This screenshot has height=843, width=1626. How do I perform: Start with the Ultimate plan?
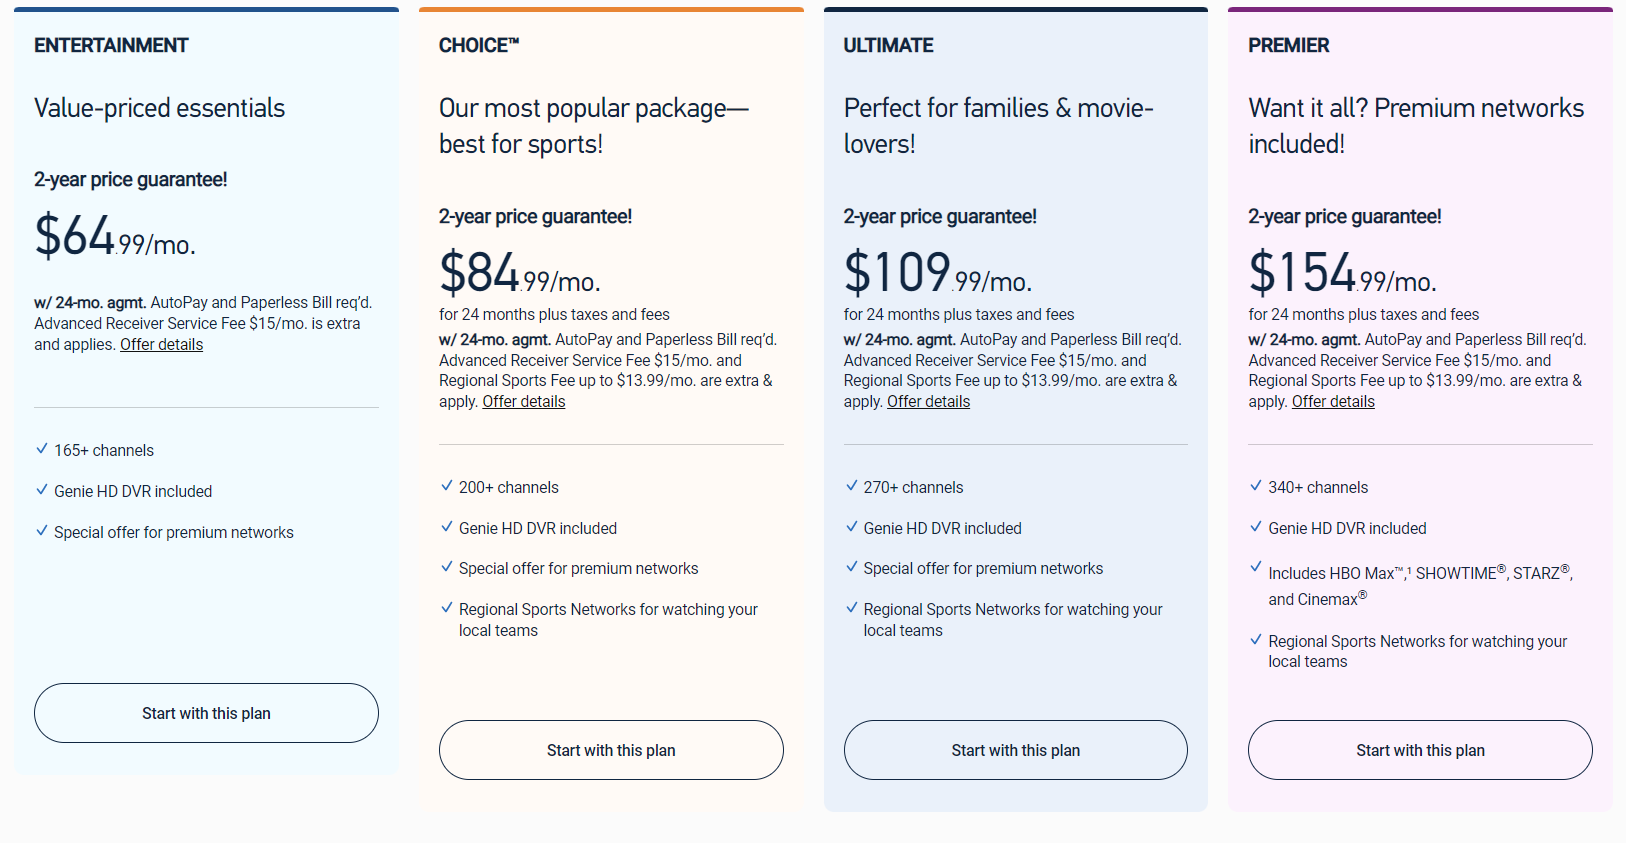pos(1015,750)
